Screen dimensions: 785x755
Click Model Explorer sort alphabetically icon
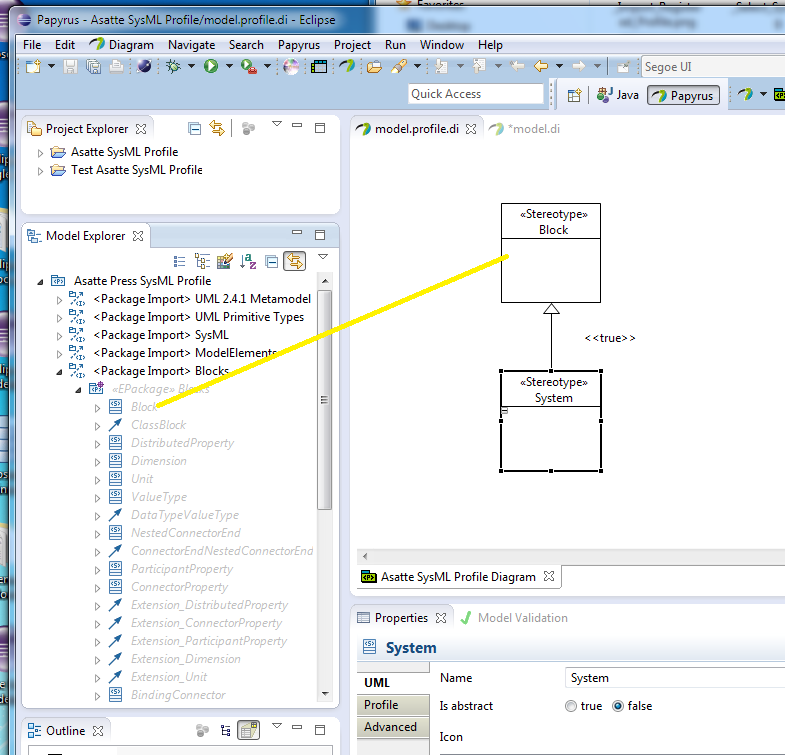click(x=248, y=261)
